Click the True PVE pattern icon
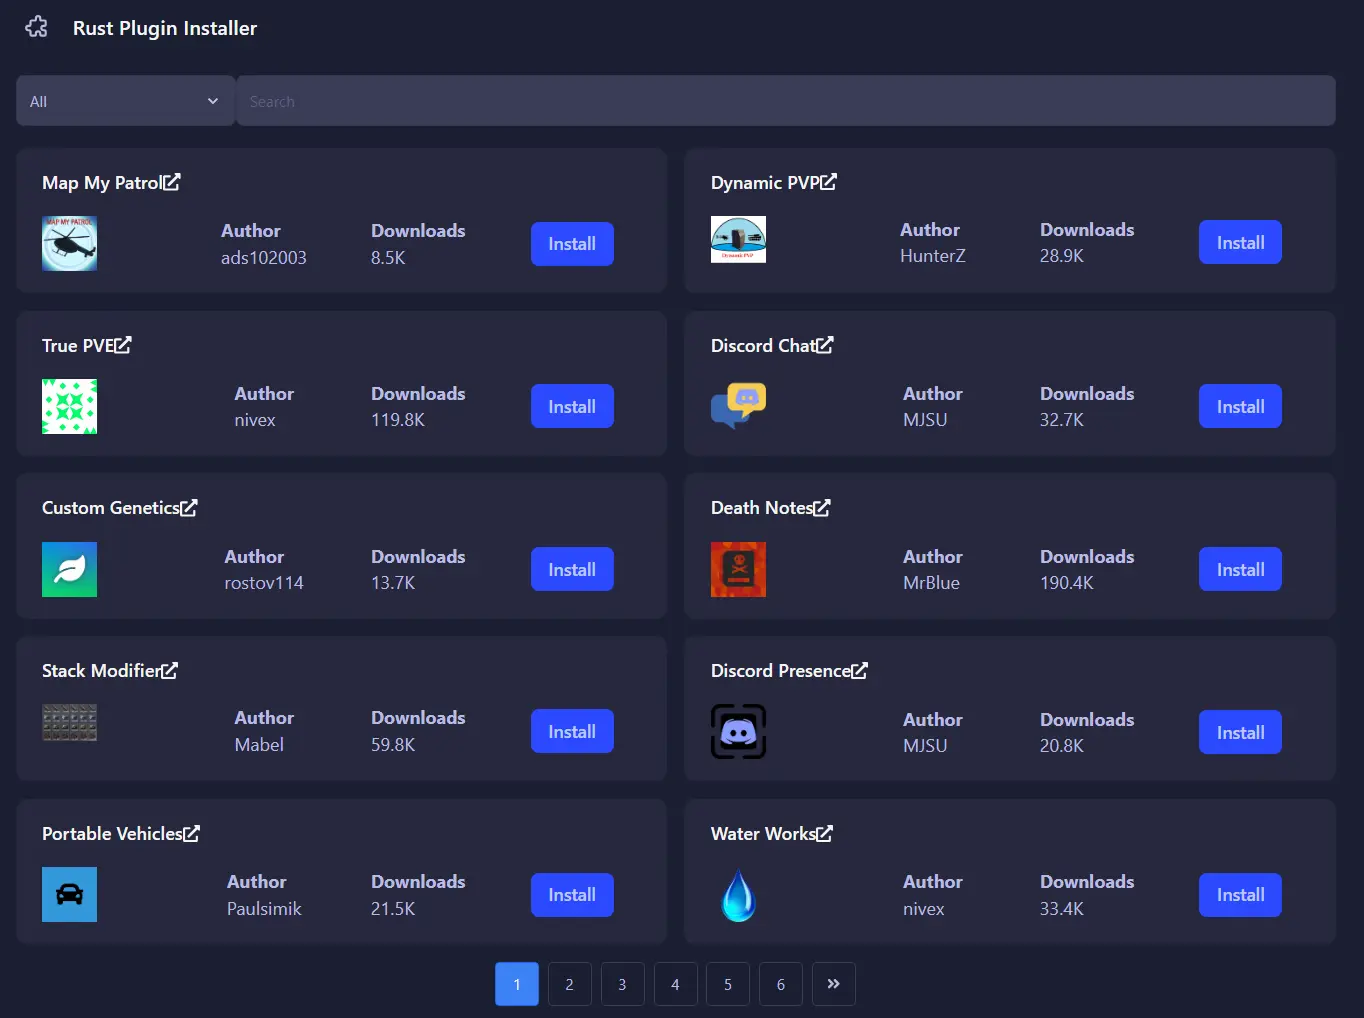 tap(69, 406)
